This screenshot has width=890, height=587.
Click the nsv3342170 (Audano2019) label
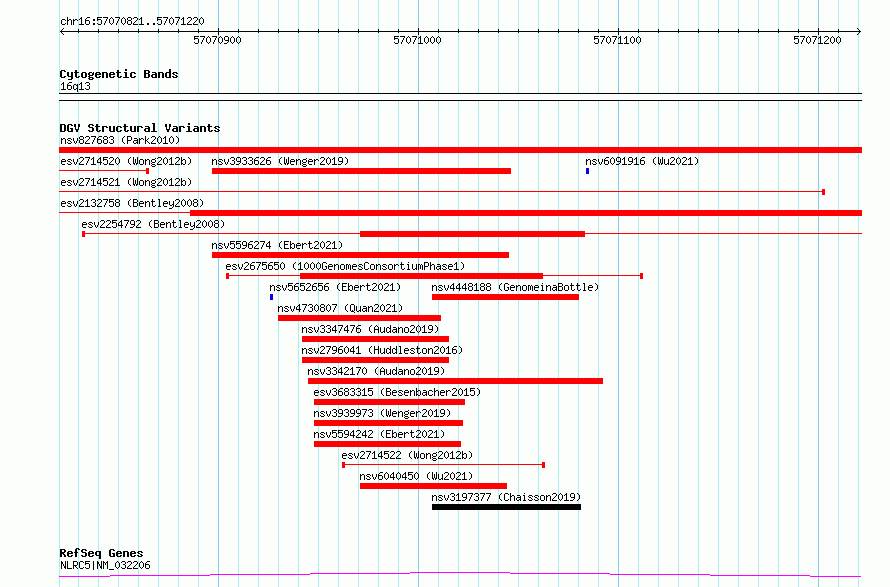[376, 371]
